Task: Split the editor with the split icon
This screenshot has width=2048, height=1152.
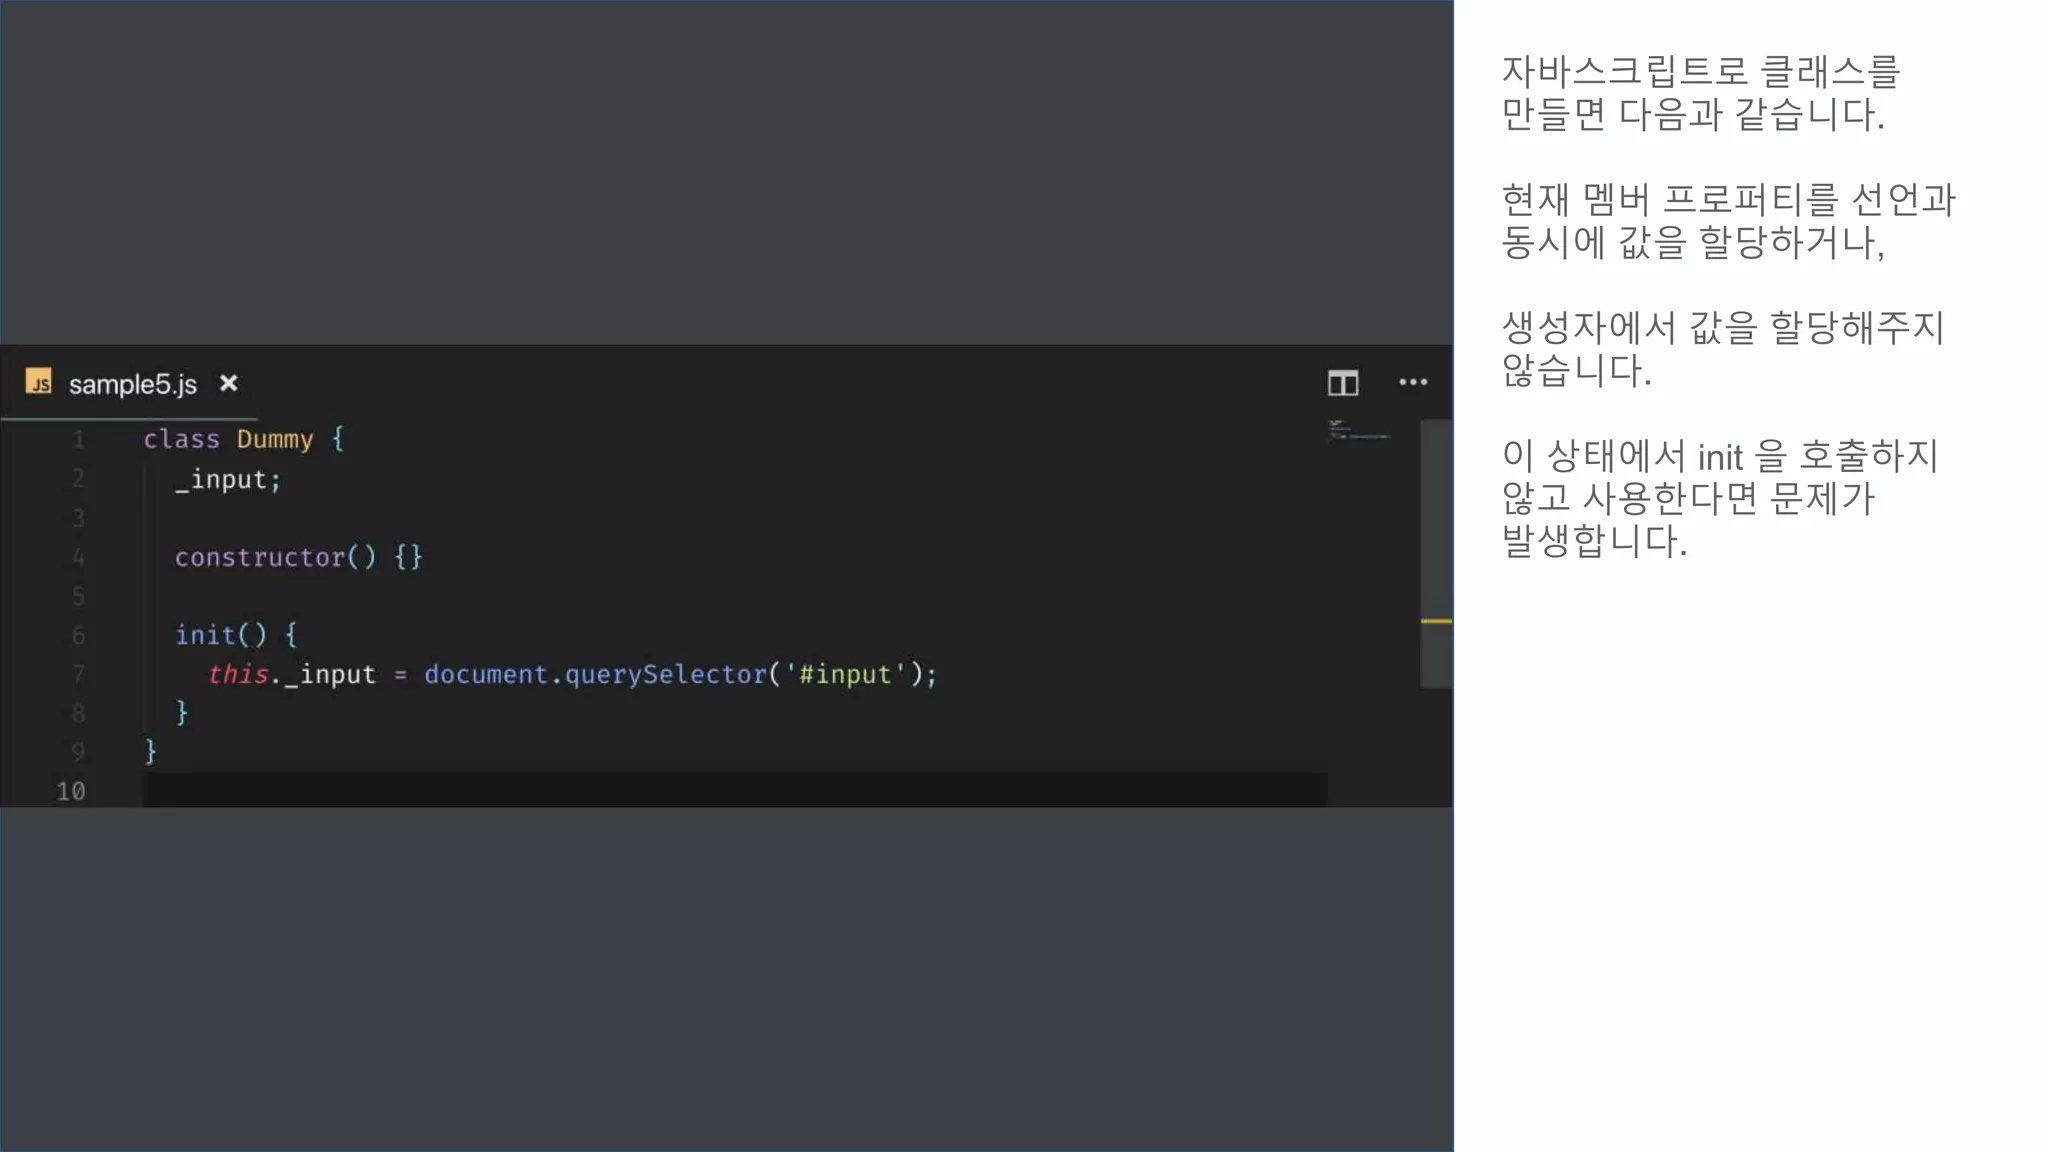Action: coord(1343,383)
